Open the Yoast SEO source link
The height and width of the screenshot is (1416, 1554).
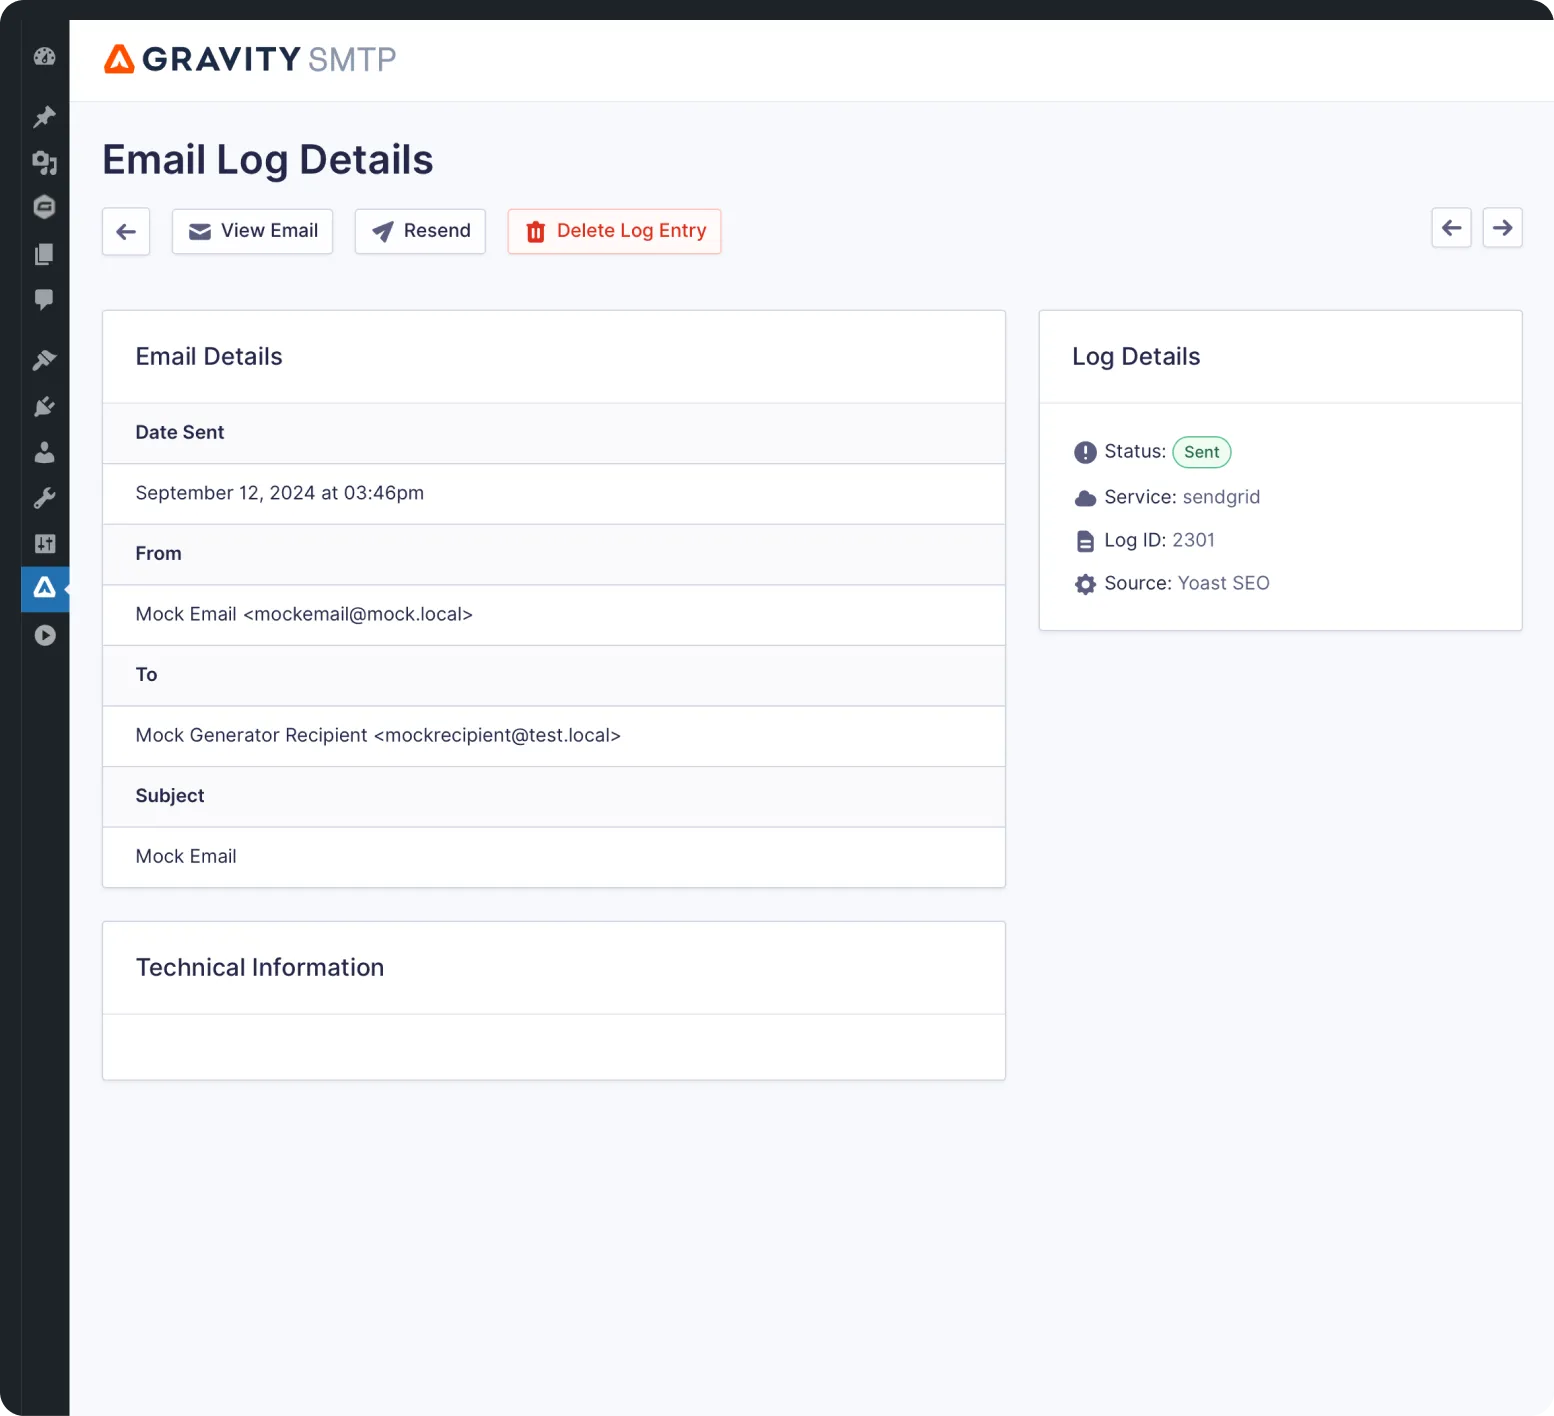point(1223,583)
